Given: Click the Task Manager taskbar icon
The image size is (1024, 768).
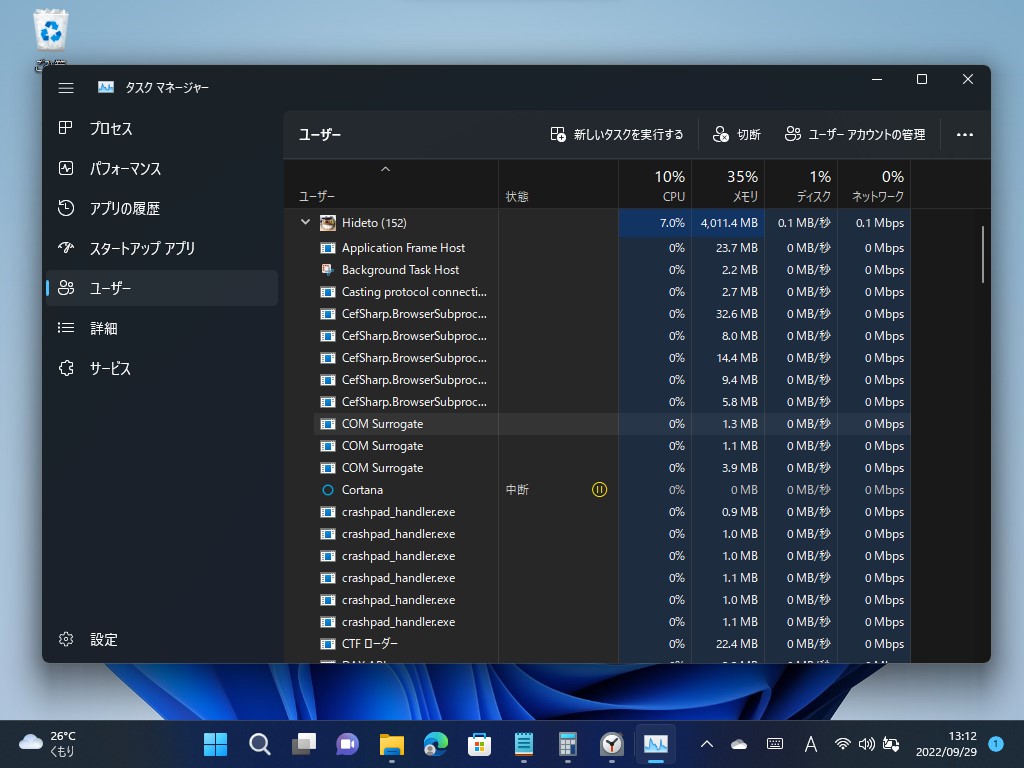Looking at the screenshot, I should (656, 744).
